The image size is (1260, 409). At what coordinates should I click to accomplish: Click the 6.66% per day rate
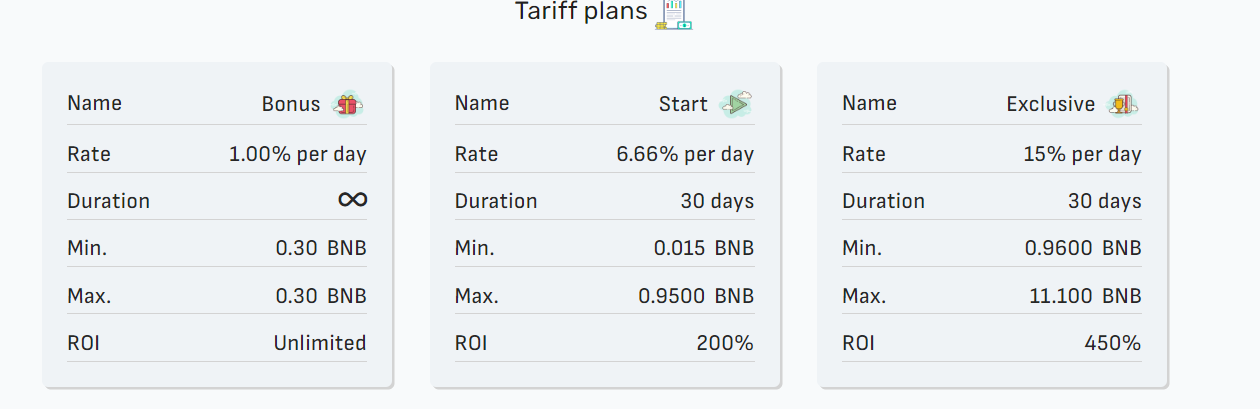click(x=685, y=154)
